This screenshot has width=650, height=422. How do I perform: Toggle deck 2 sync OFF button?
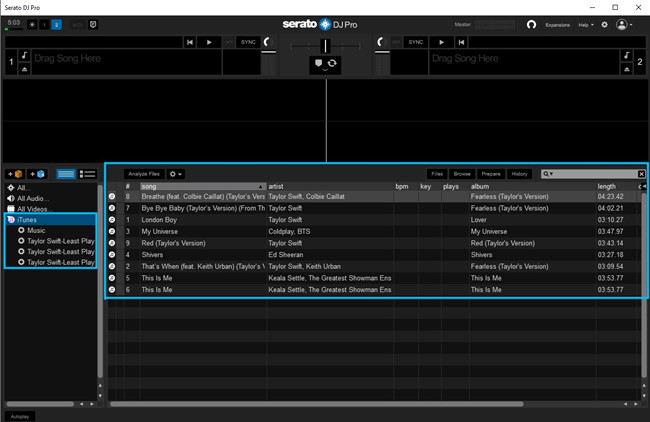(x=396, y=42)
